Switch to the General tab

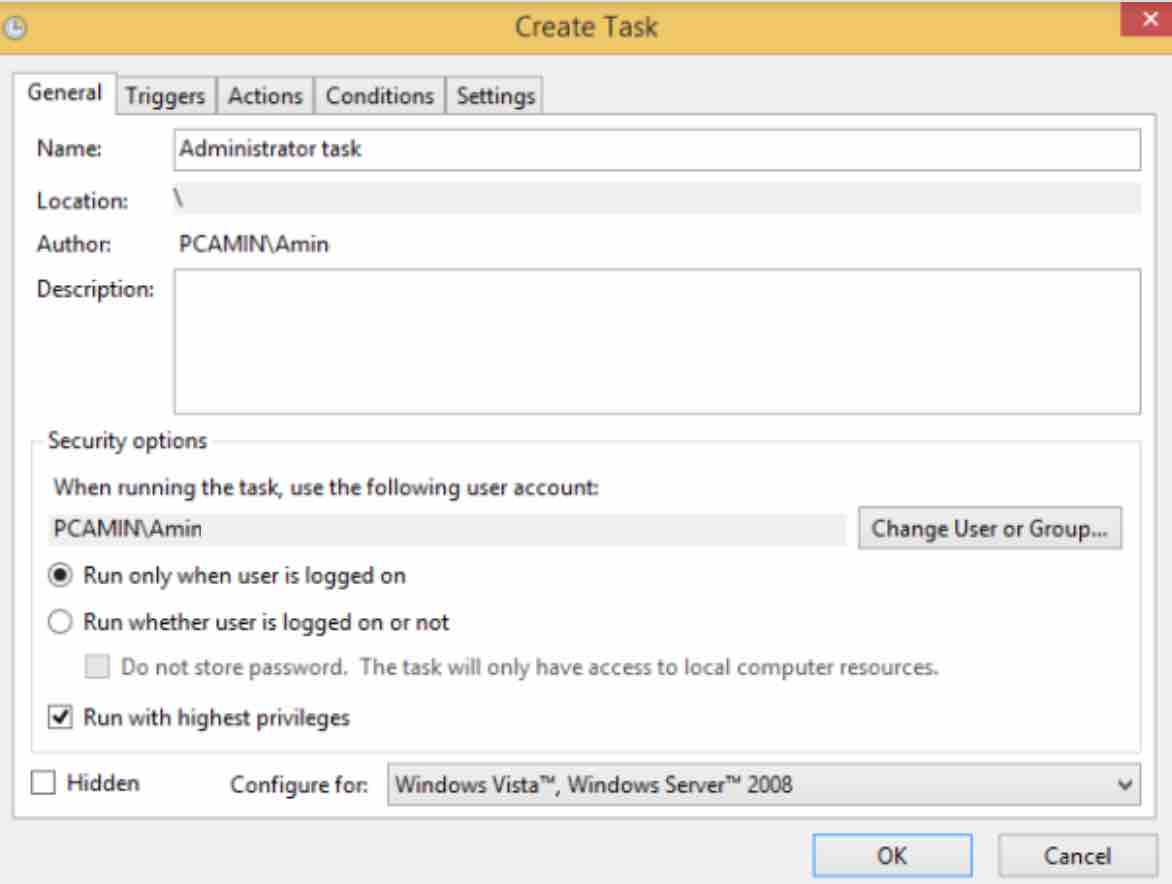64,93
